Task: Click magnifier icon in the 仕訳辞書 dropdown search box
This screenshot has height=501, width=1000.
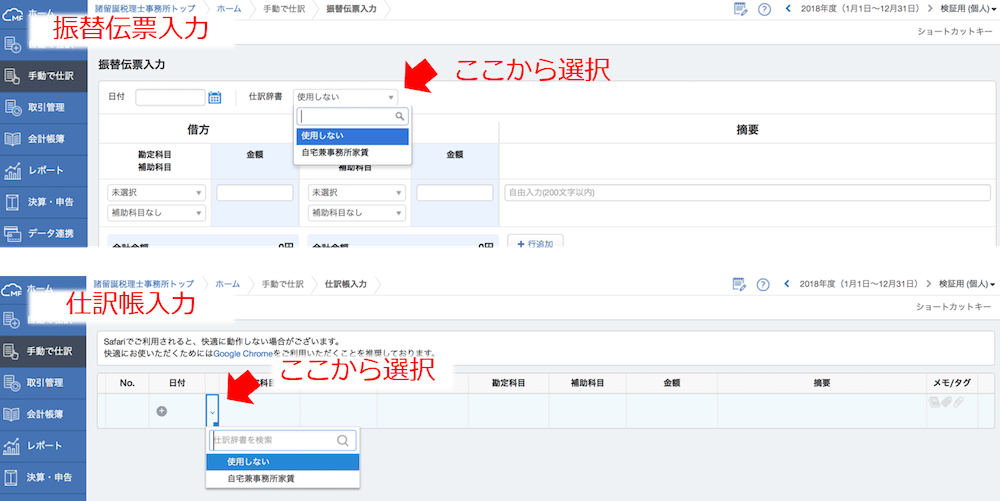Action: pyautogui.click(x=400, y=116)
